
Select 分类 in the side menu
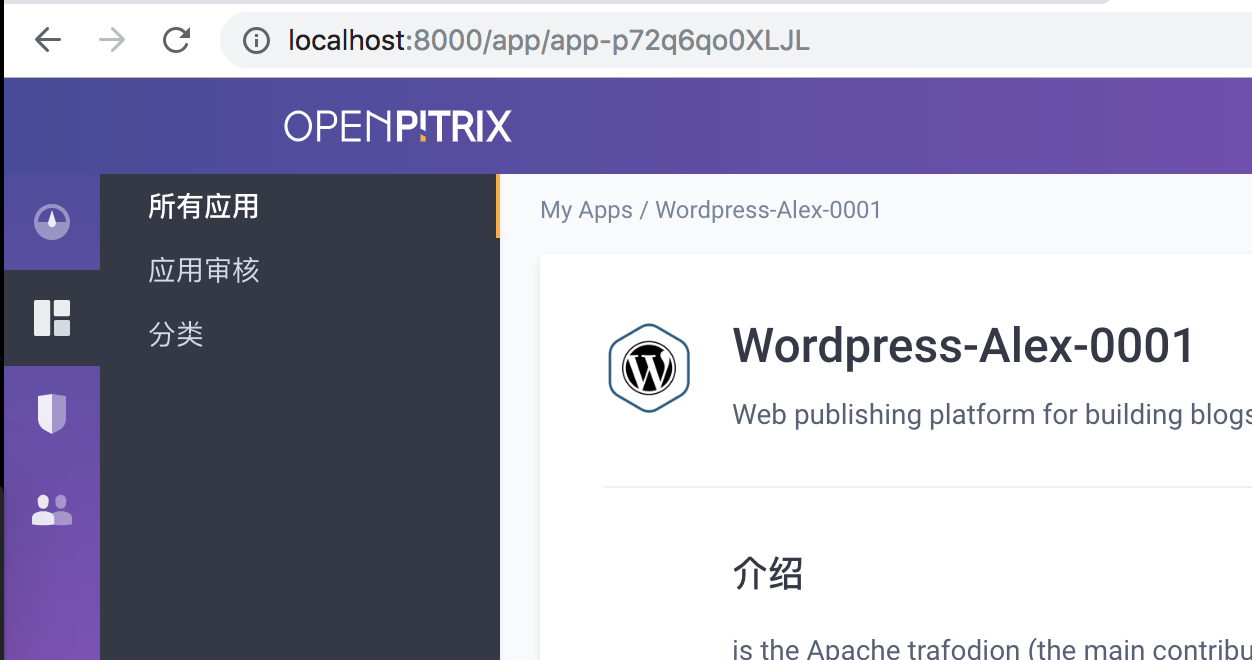[x=176, y=334]
